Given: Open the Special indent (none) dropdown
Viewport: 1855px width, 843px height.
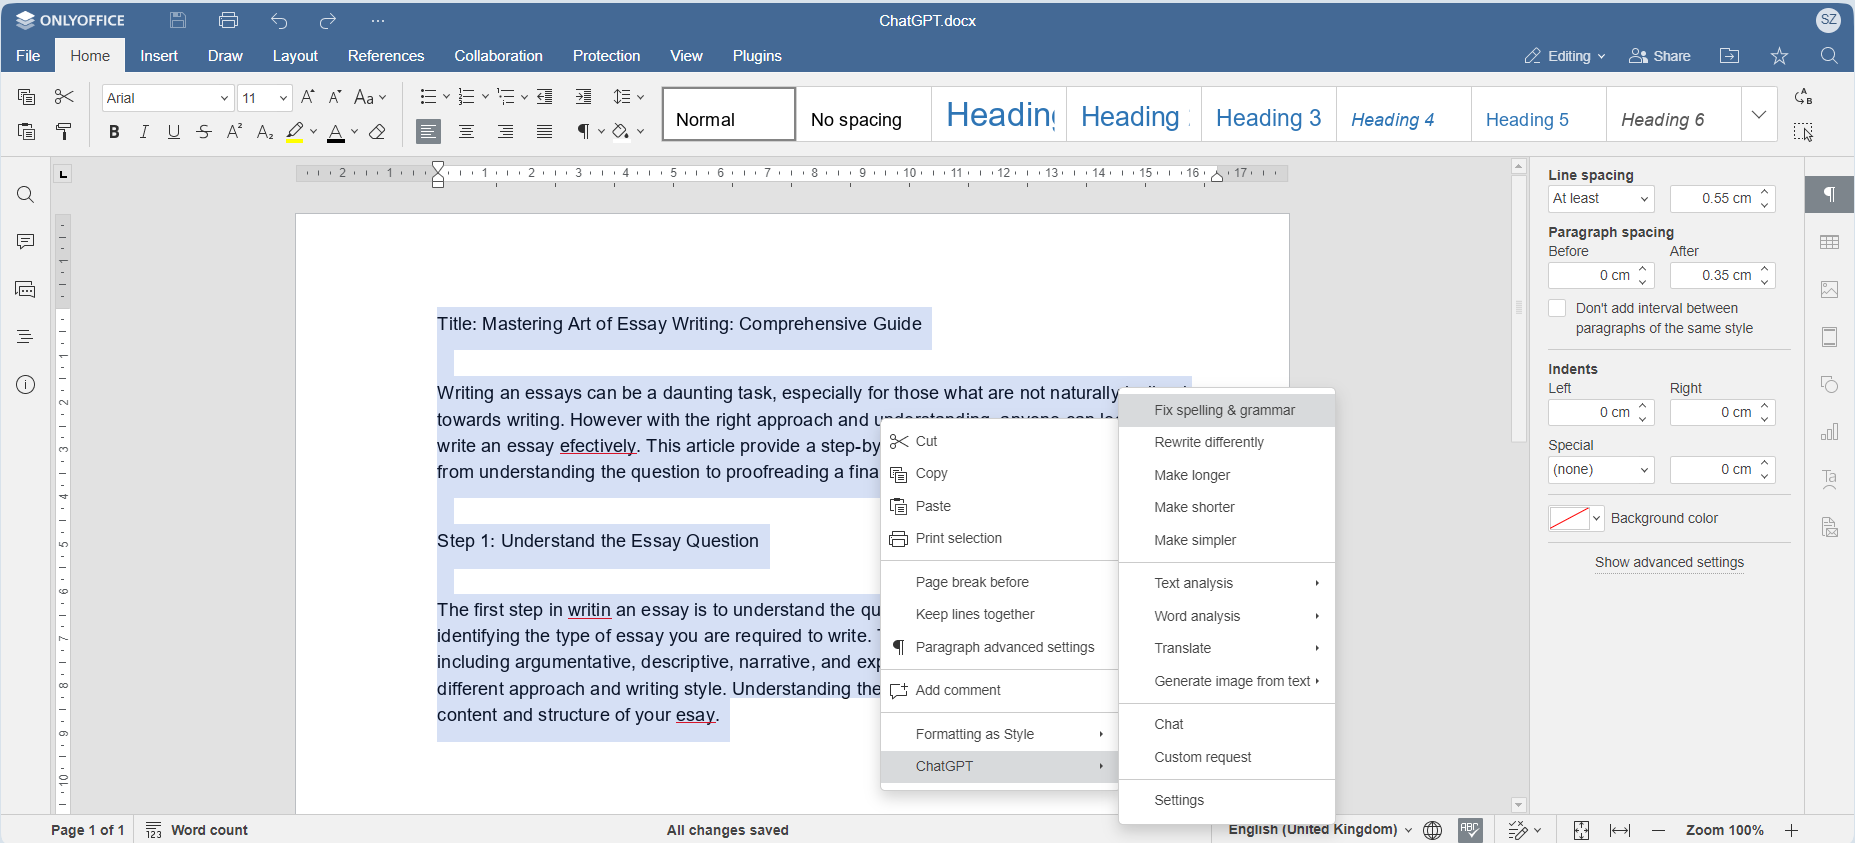Looking at the screenshot, I should (x=1601, y=470).
